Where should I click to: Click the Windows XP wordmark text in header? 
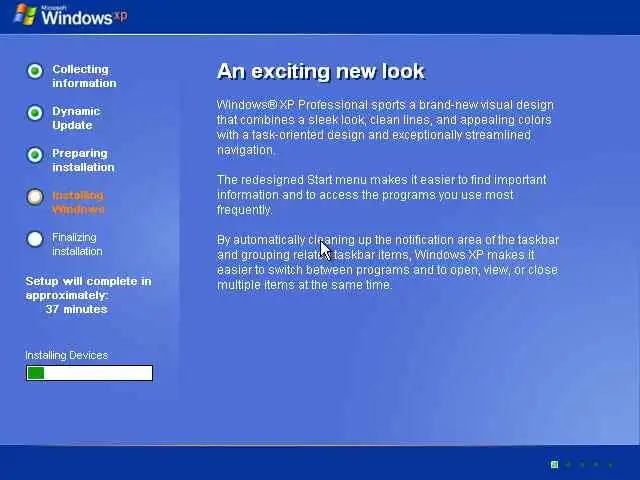(x=84, y=16)
